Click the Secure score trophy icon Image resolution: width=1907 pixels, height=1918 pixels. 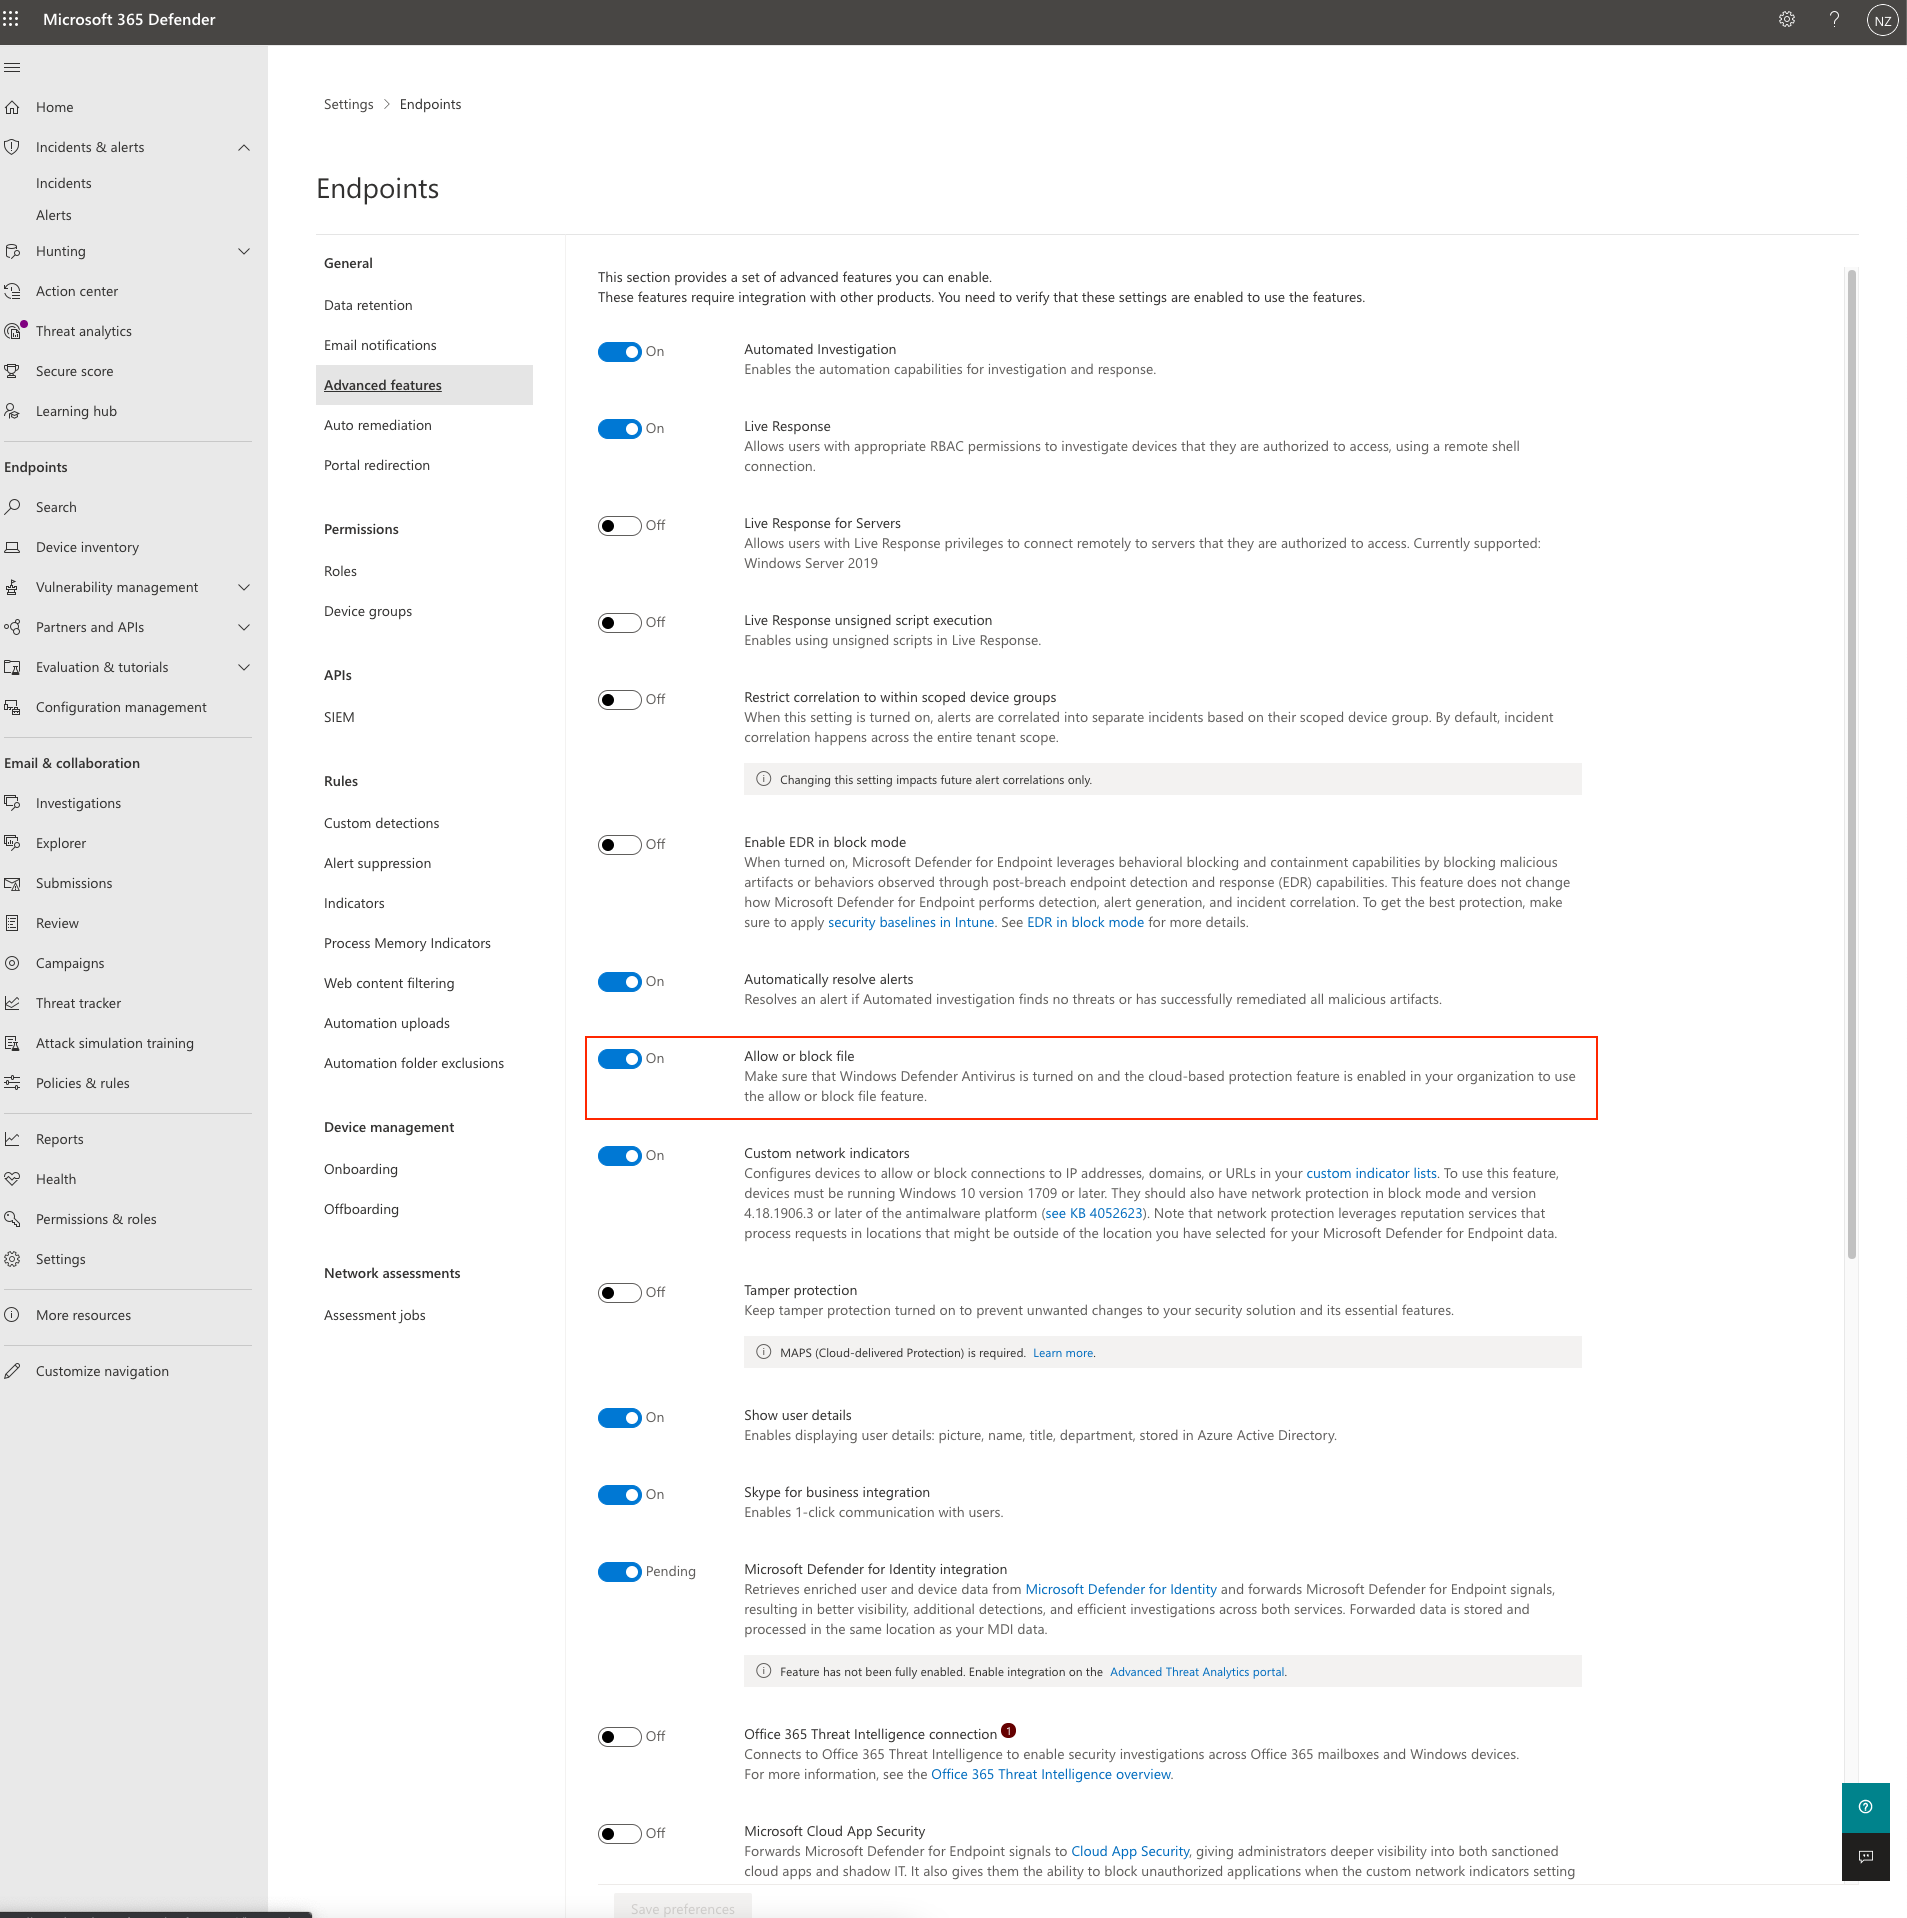coord(12,371)
